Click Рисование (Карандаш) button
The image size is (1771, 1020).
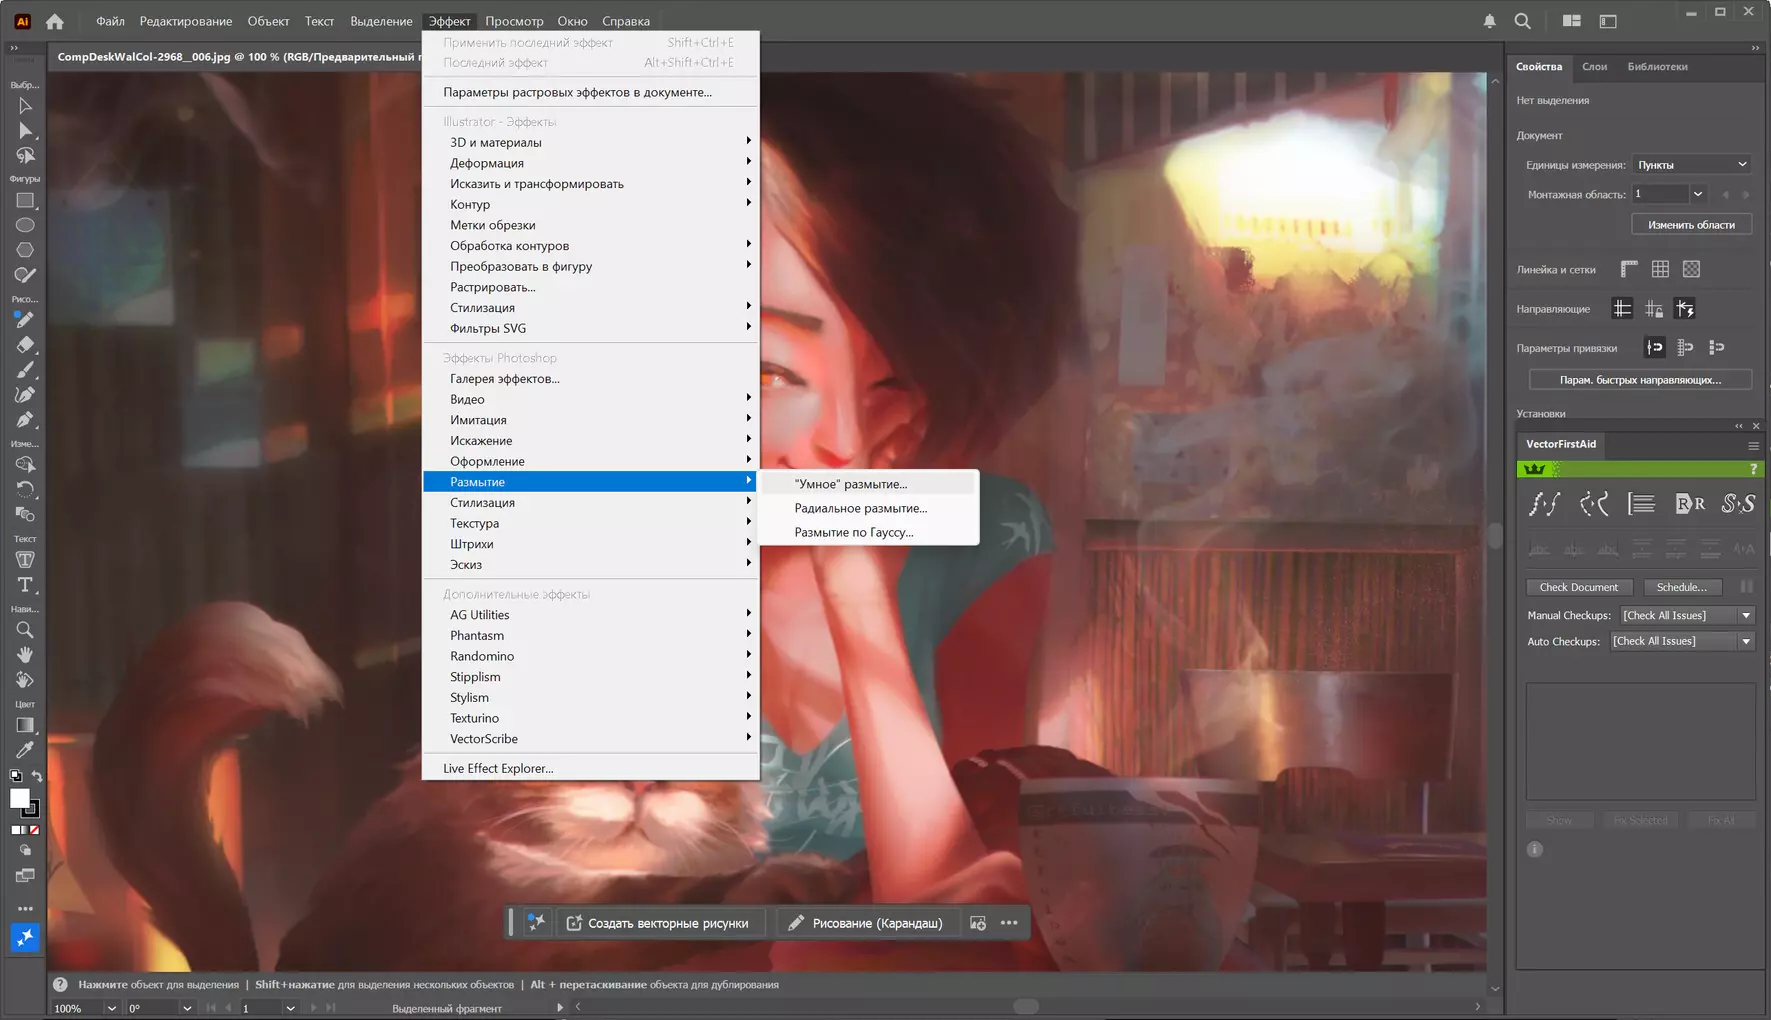[866, 923]
